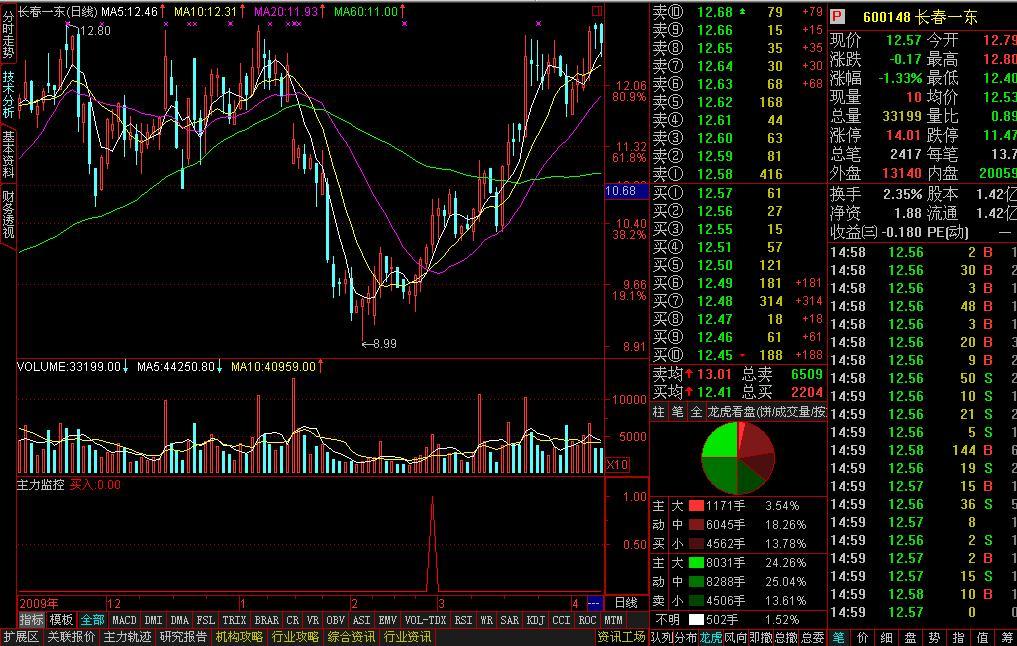Enable the 全部 indicators filter
Viewport: 1017px width, 646px height.
(x=93, y=620)
